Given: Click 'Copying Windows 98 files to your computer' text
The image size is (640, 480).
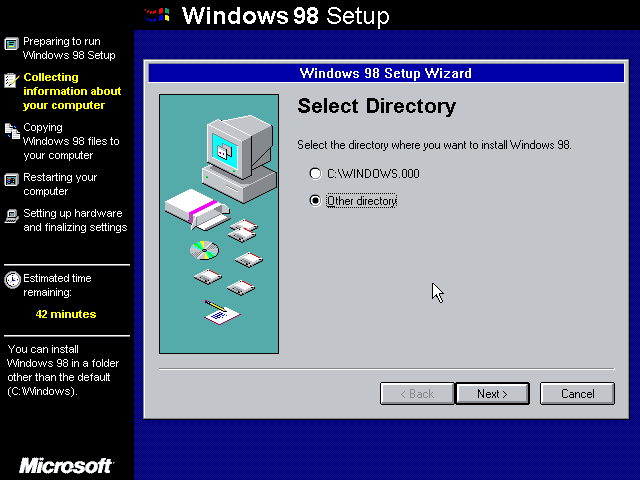Looking at the screenshot, I should [x=71, y=141].
